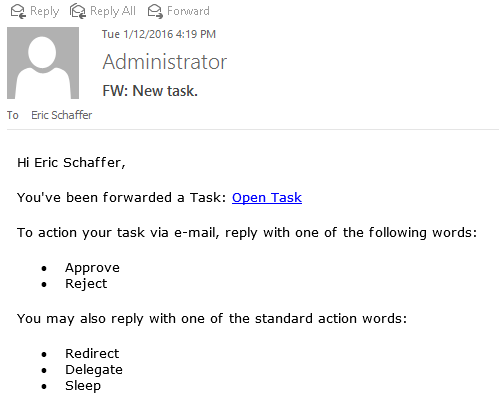Click the Approve bullet word
The width and height of the screenshot is (499, 406).
[x=92, y=268]
